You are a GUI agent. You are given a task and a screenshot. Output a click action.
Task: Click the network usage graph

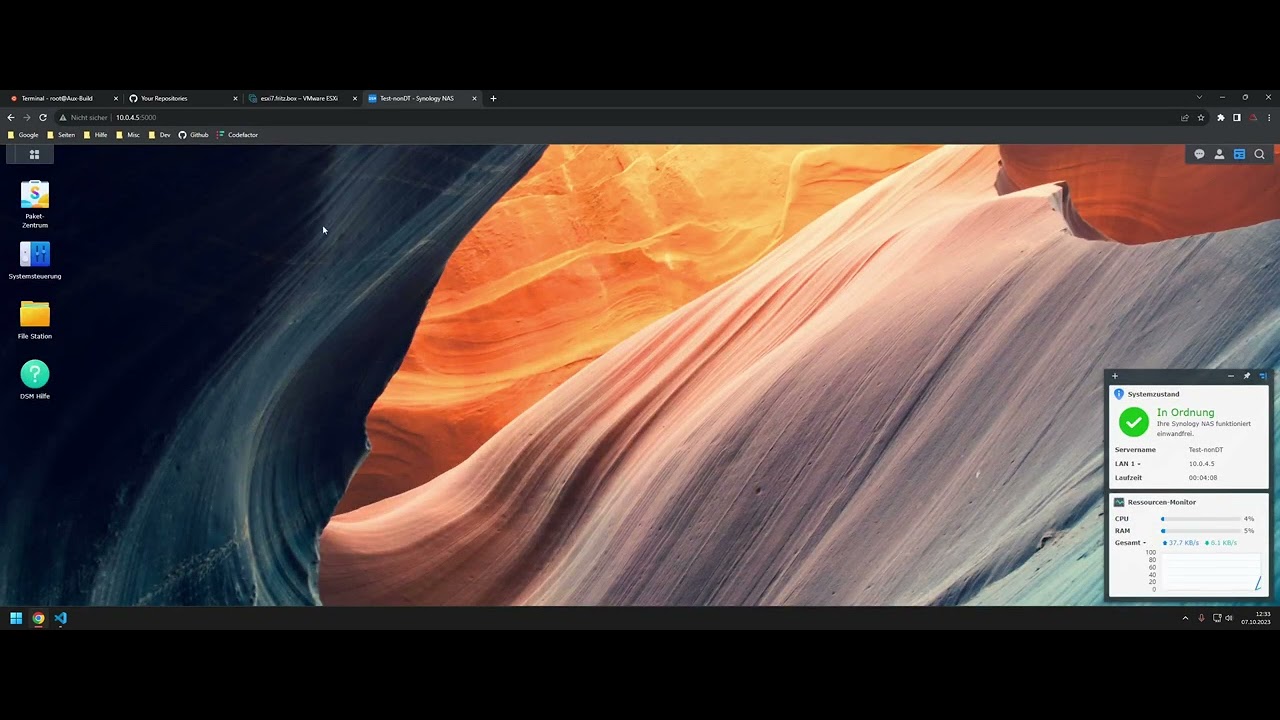coord(1210,571)
